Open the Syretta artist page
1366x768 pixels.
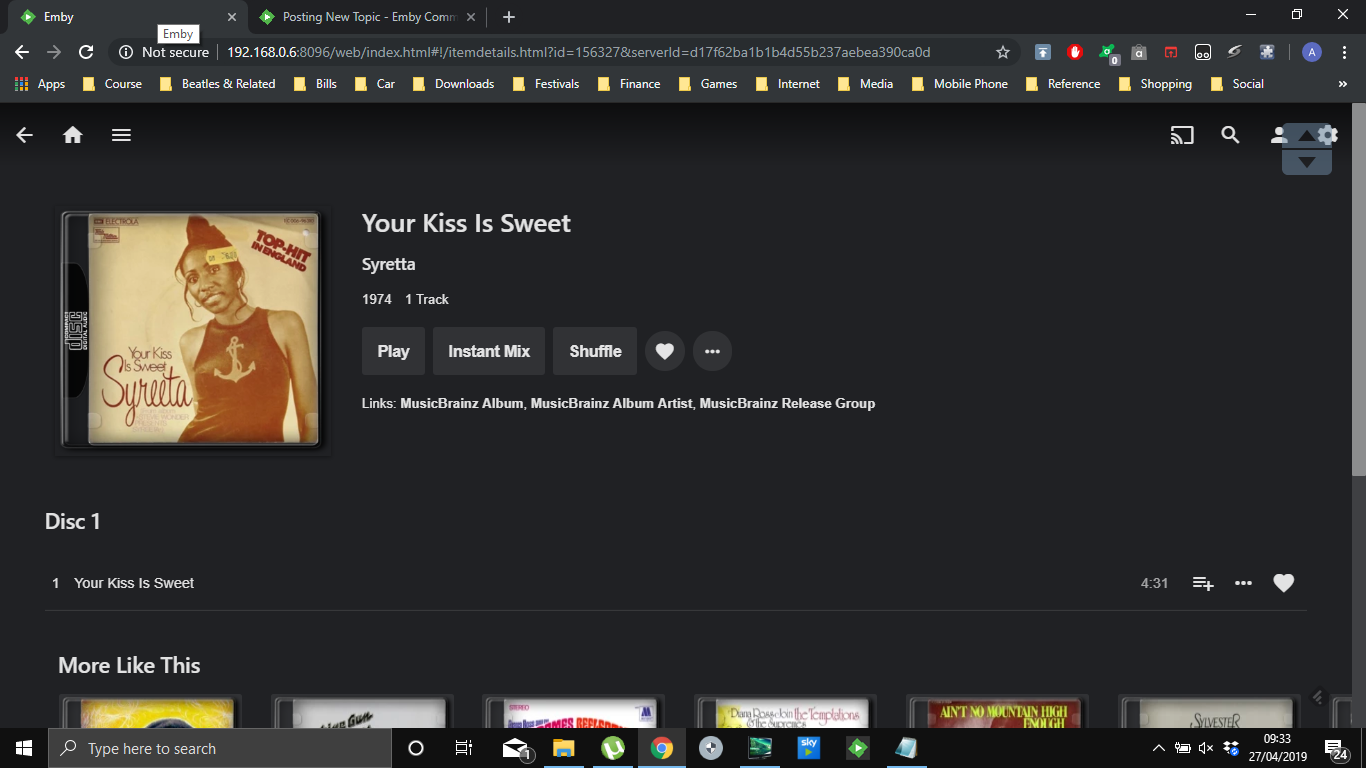[388, 264]
